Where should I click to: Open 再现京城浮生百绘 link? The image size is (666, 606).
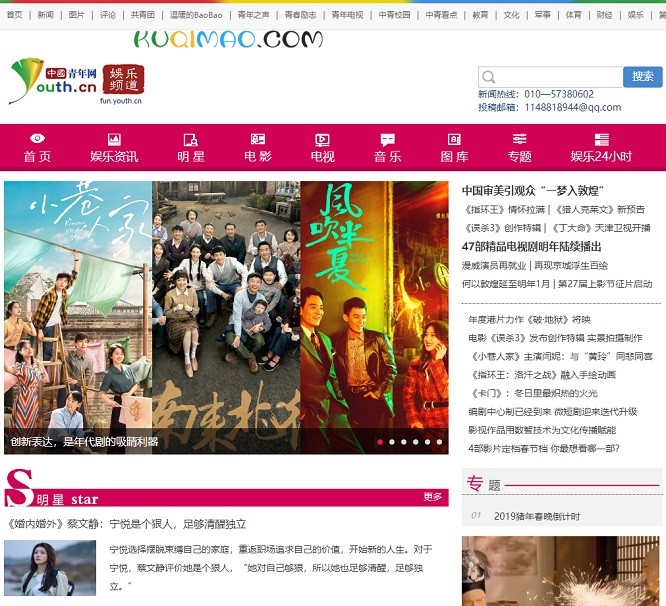click(571, 265)
